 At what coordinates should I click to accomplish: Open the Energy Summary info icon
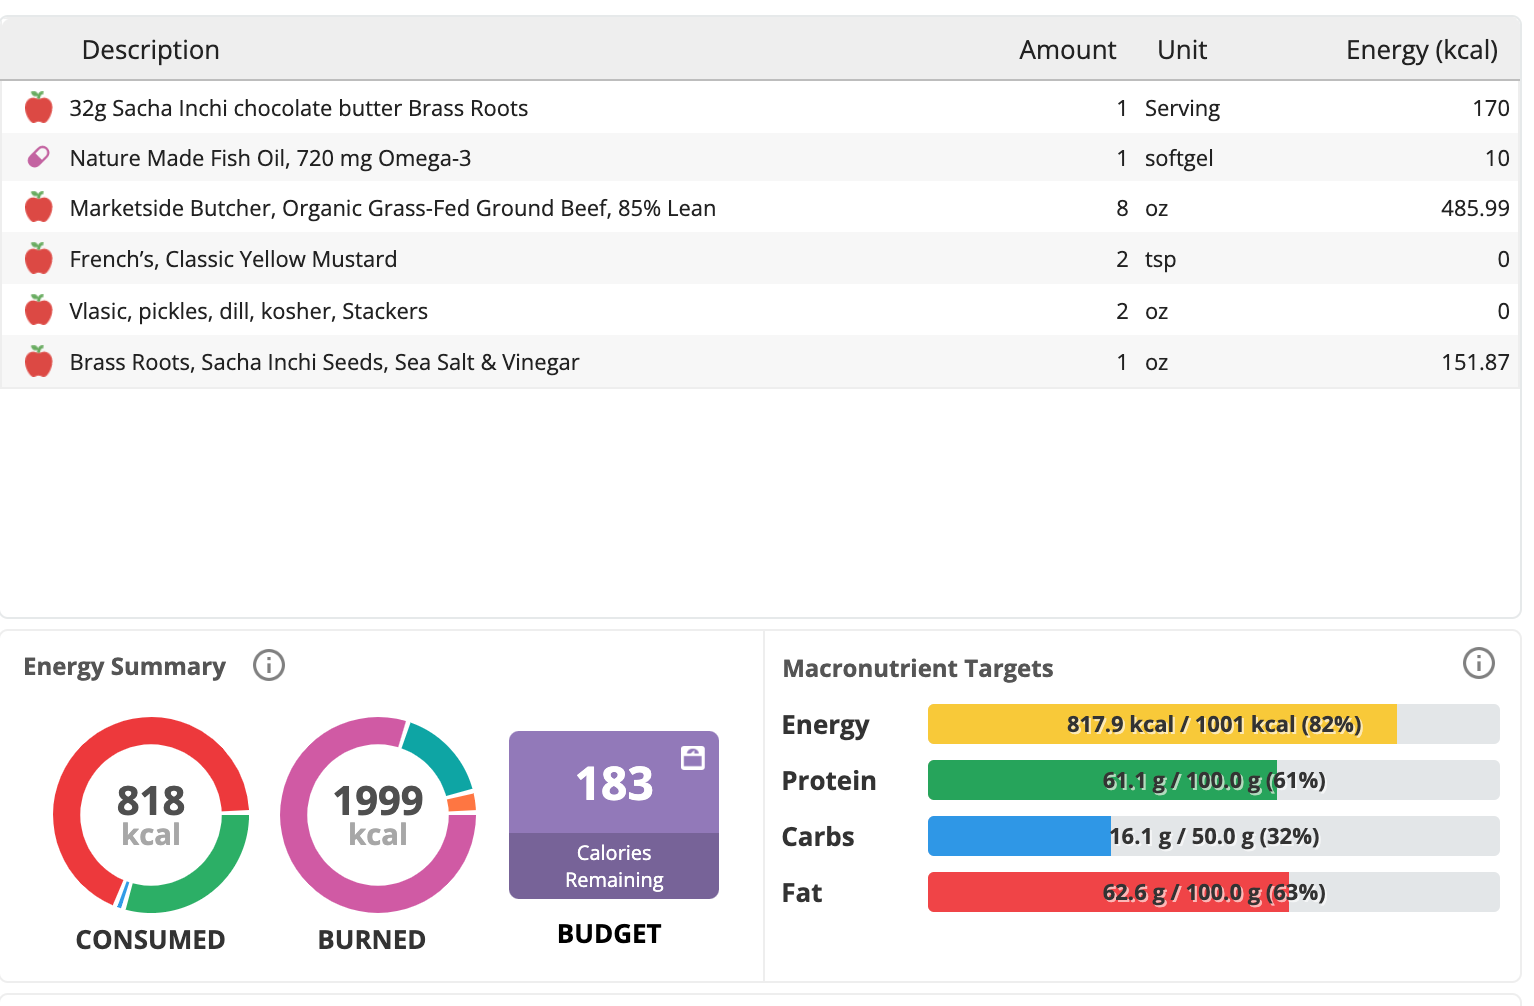269,665
